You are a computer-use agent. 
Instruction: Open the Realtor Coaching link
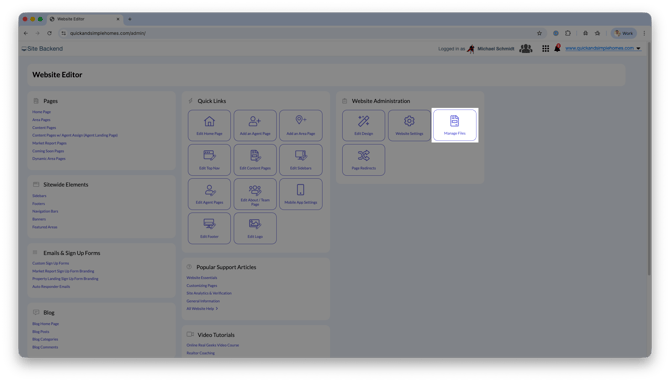(200, 353)
